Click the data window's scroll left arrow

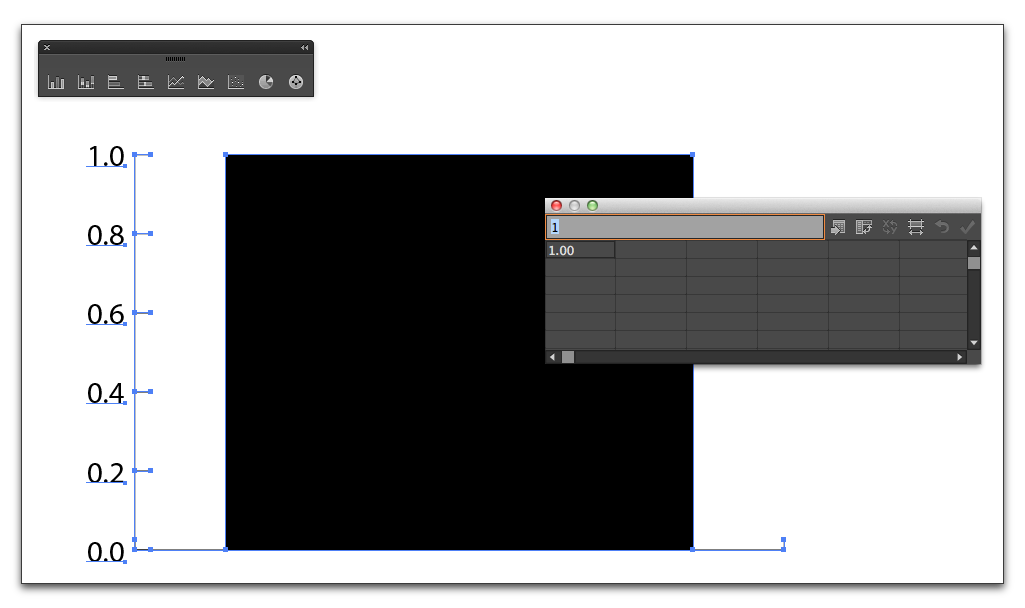pos(552,357)
